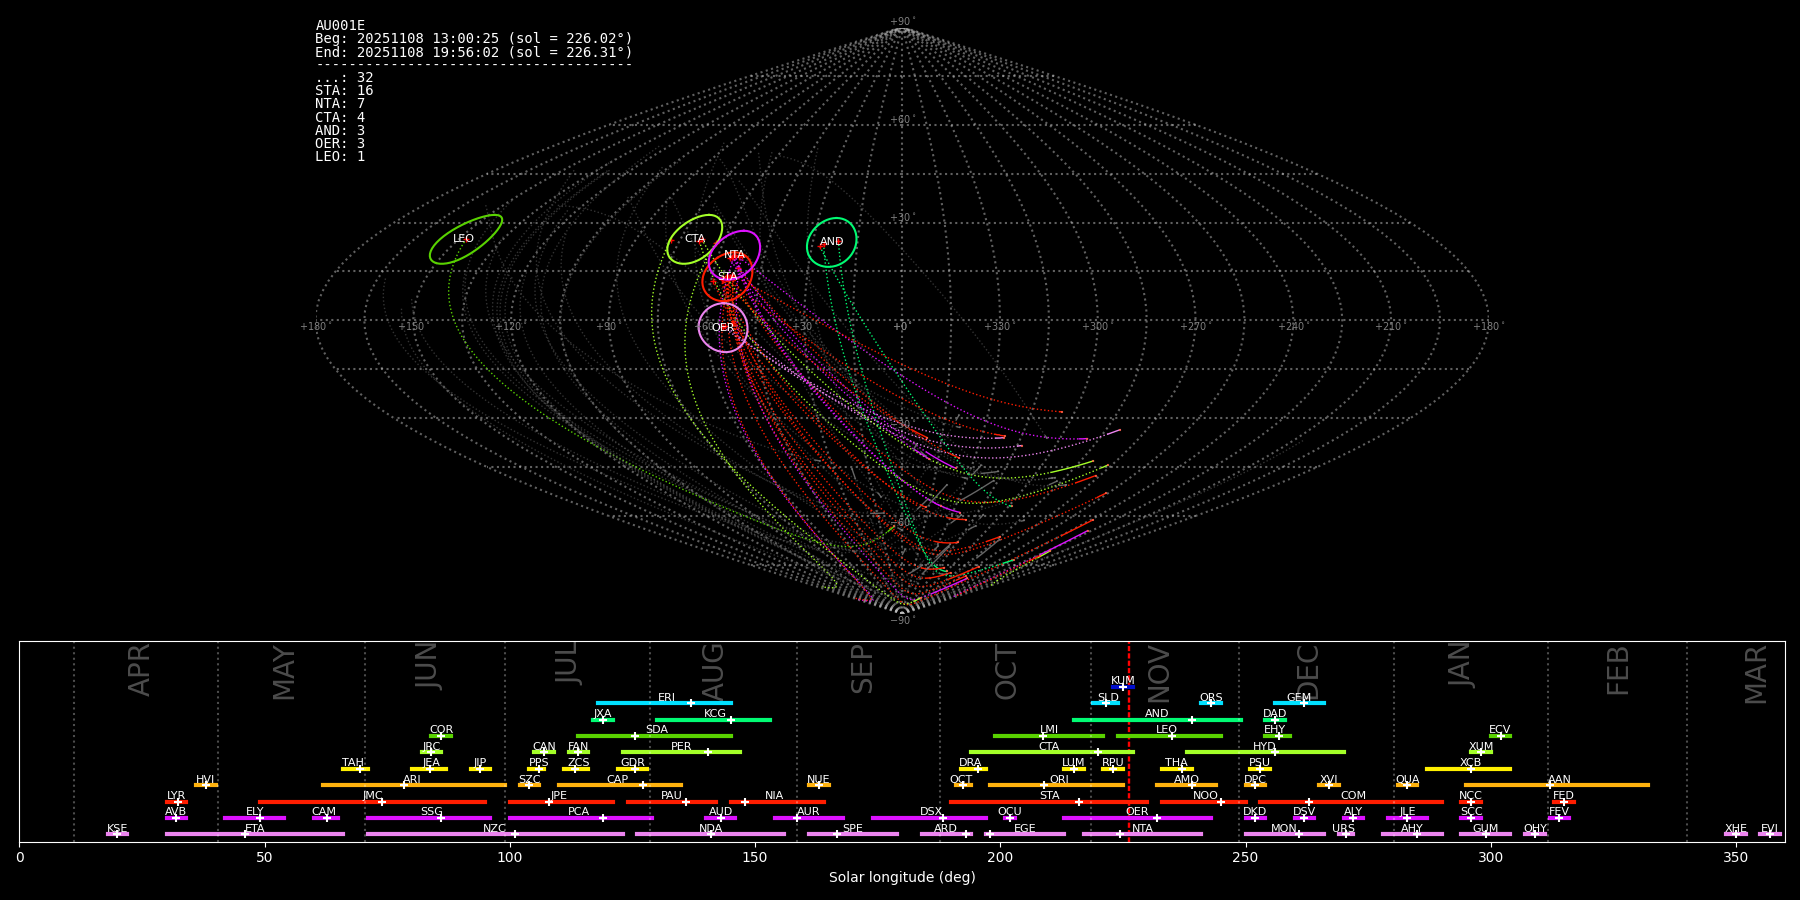Select the NZC shower bar in the timeline
The image size is (1800, 900).
[495, 834]
